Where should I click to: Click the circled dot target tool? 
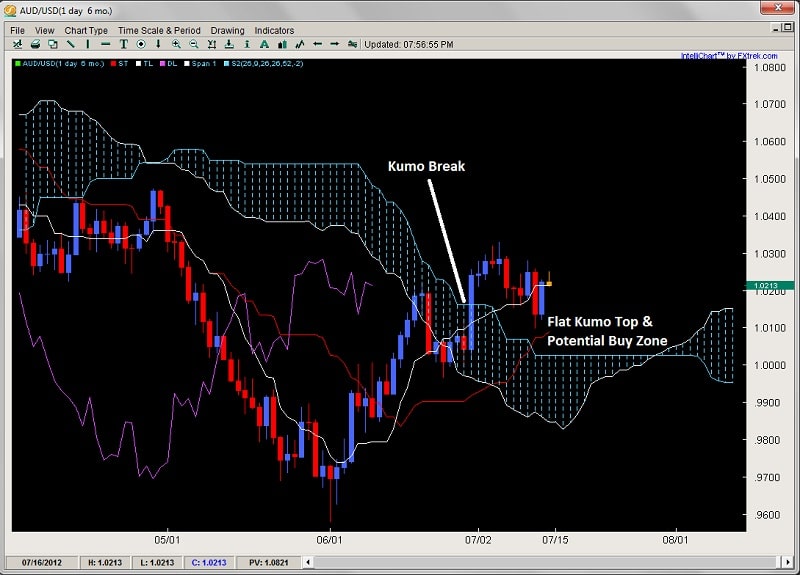(x=141, y=44)
